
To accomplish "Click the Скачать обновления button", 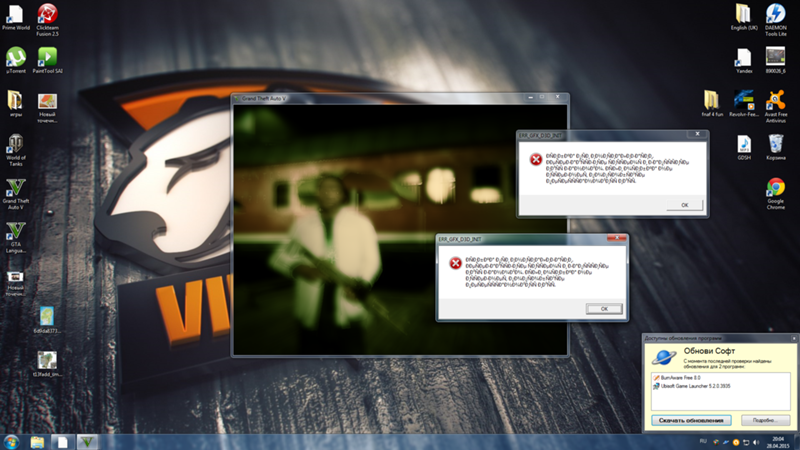I will (691, 420).
